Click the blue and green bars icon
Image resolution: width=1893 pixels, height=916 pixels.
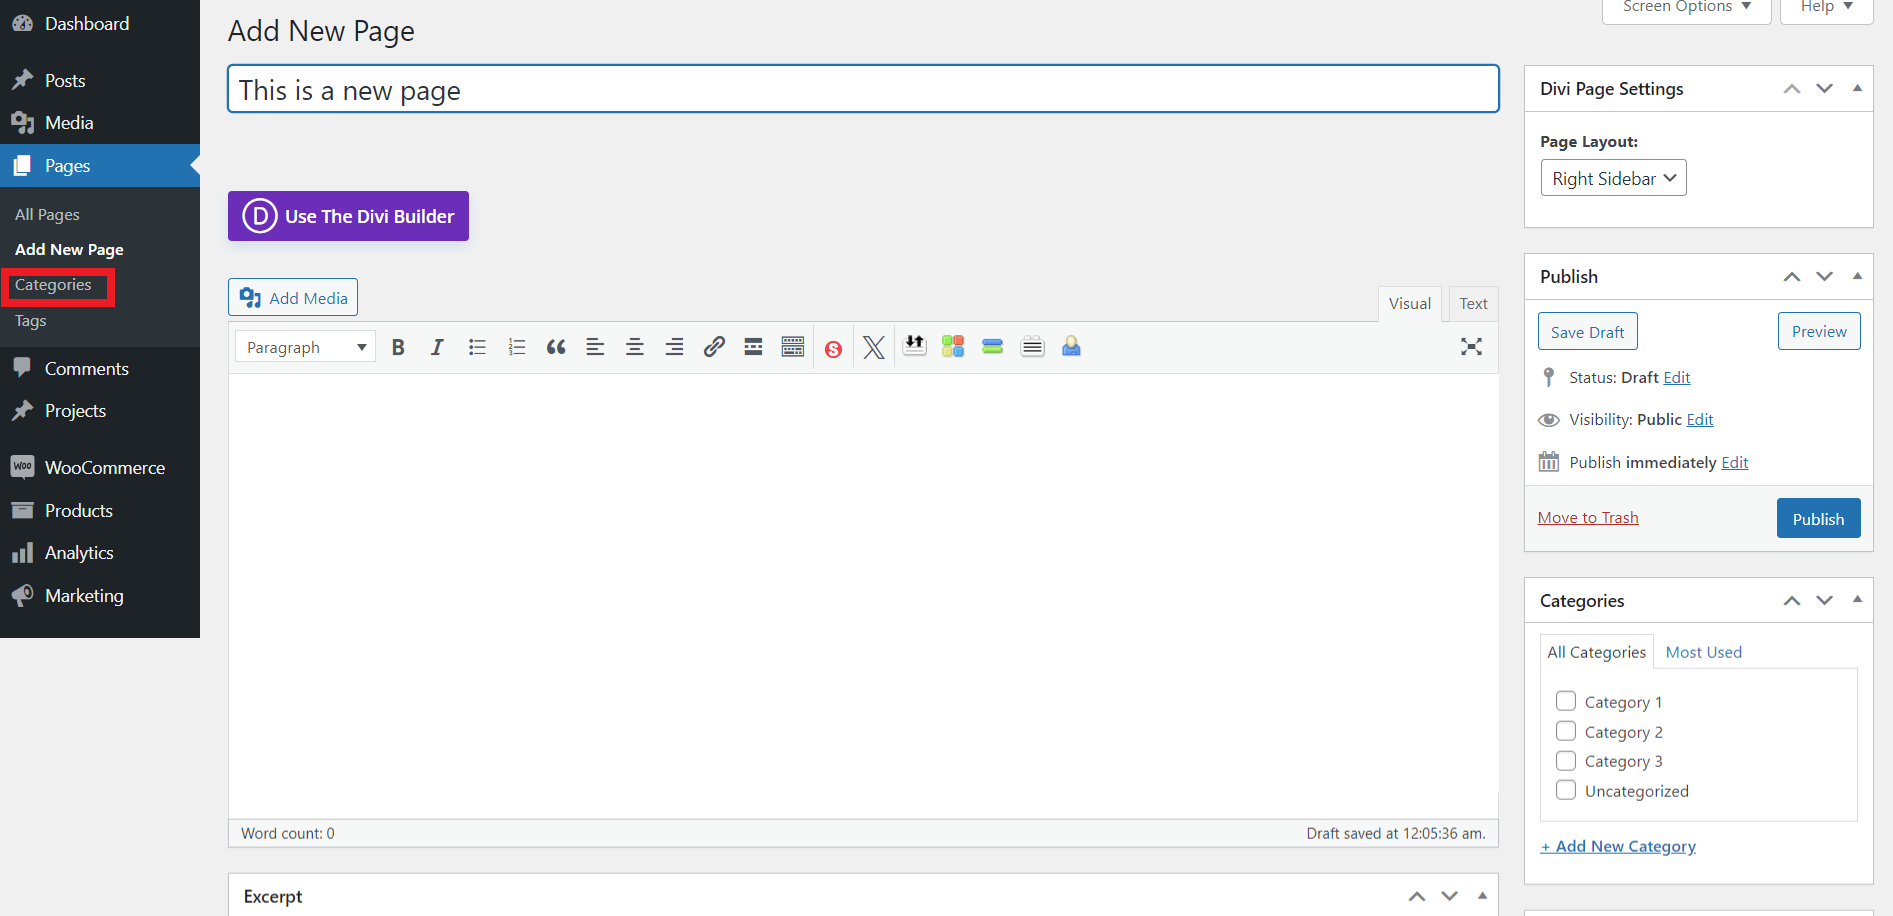[x=992, y=346]
